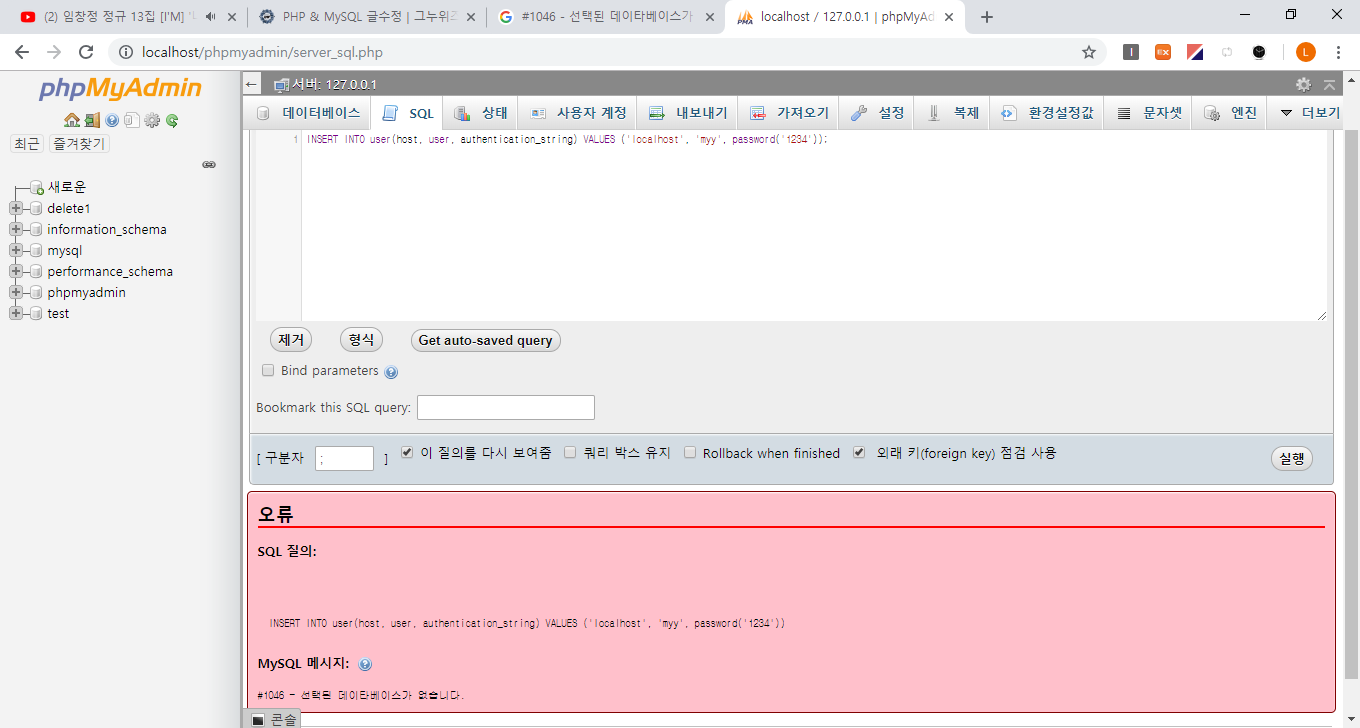
Task: Mute audio icon on the YouTube tab
Action: [210, 17]
